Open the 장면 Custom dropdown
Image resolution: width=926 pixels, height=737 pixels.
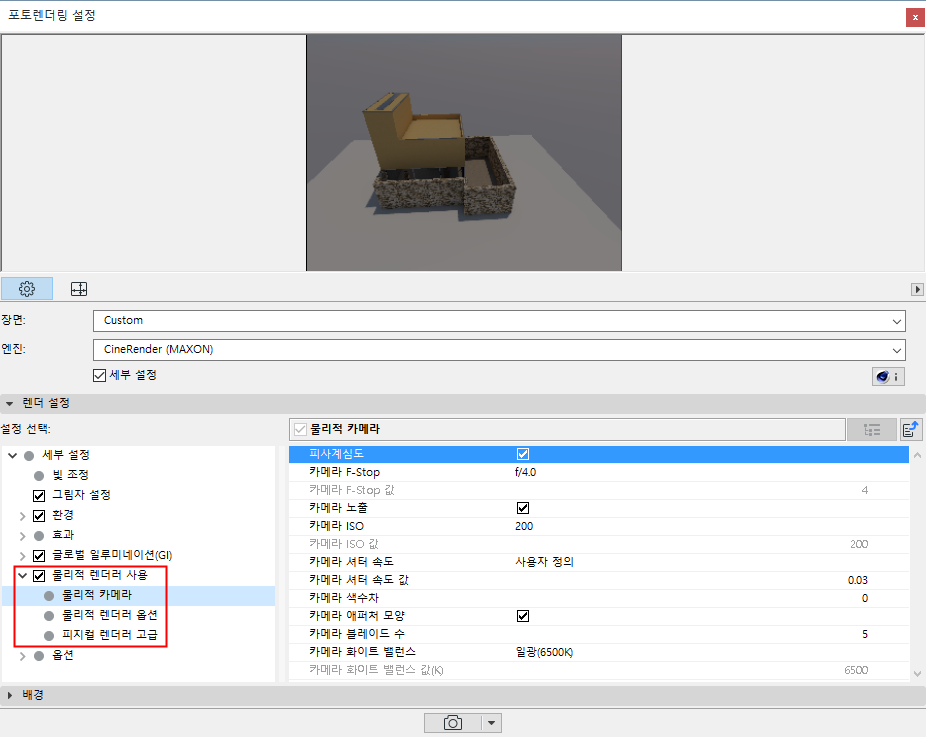499,321
